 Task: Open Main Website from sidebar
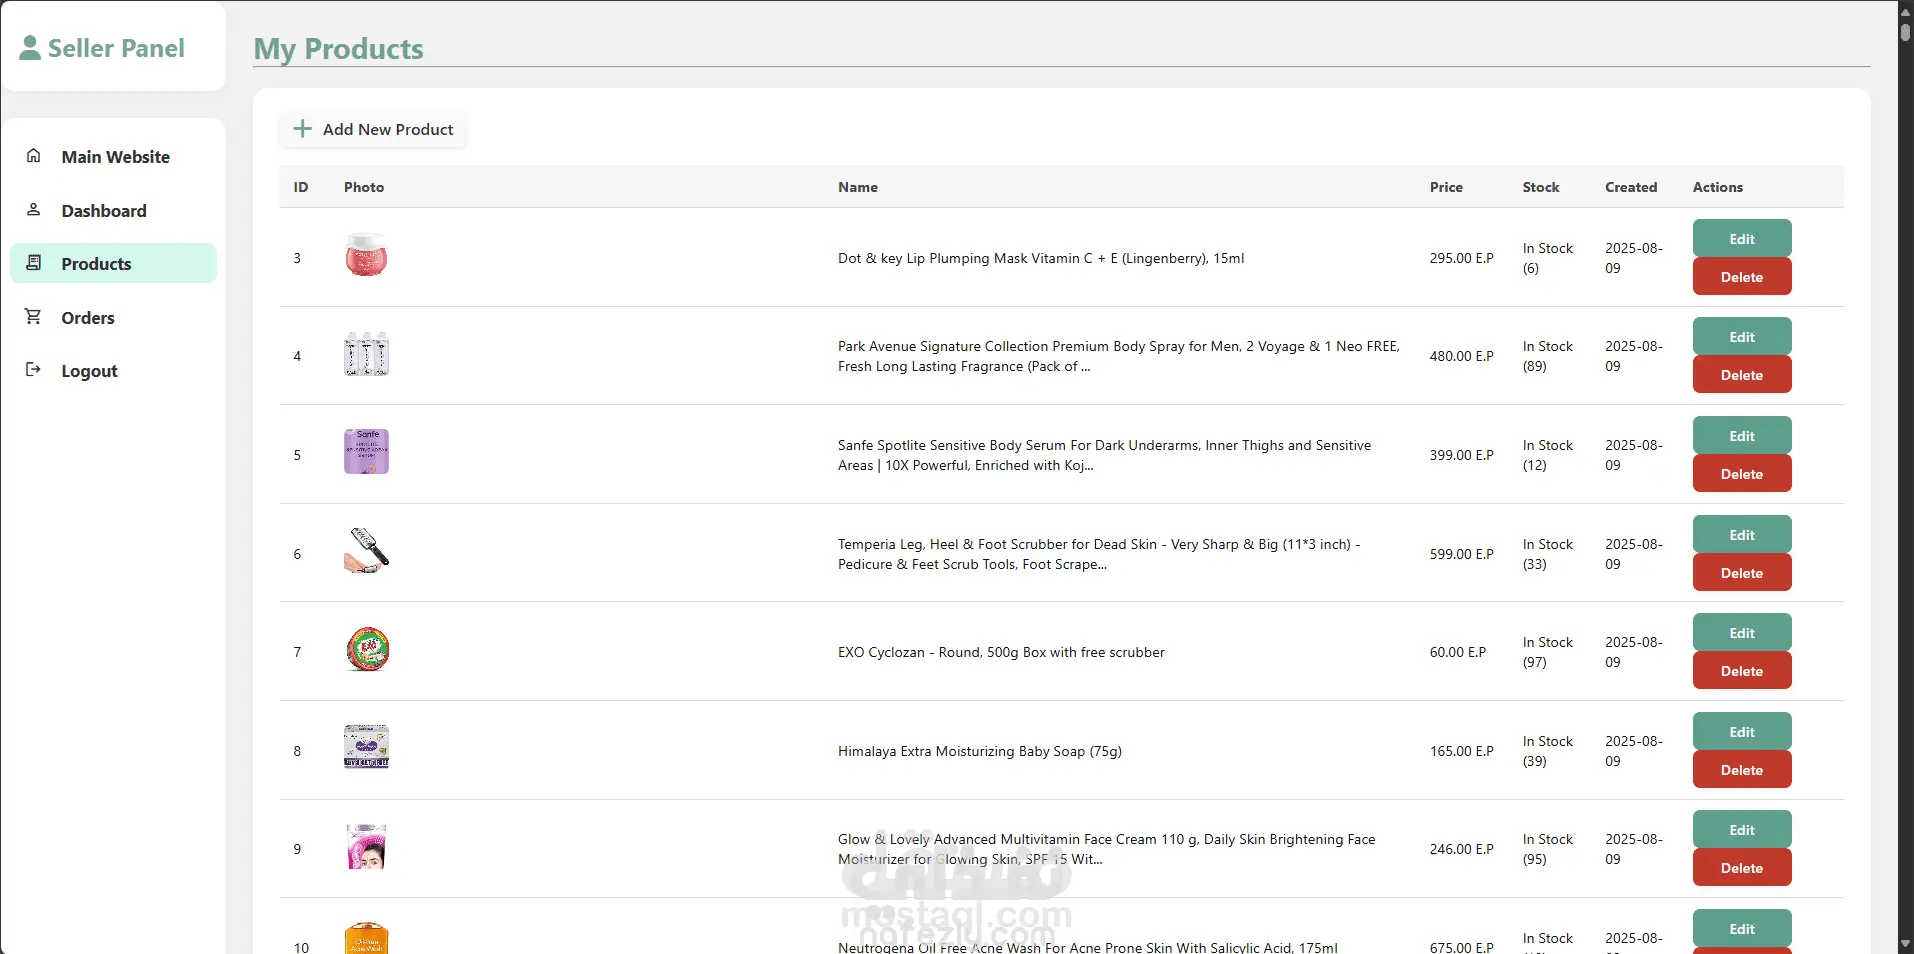pos(115,157)
